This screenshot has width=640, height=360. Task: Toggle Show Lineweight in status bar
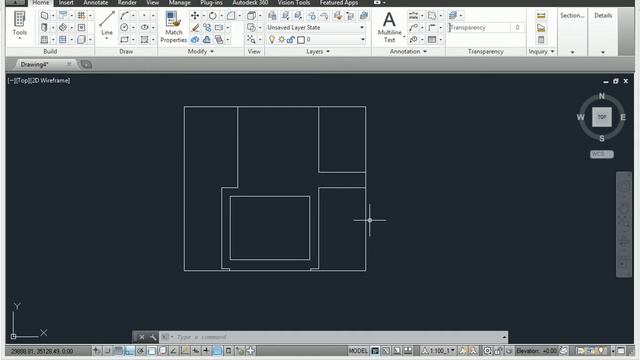[206, 351]
